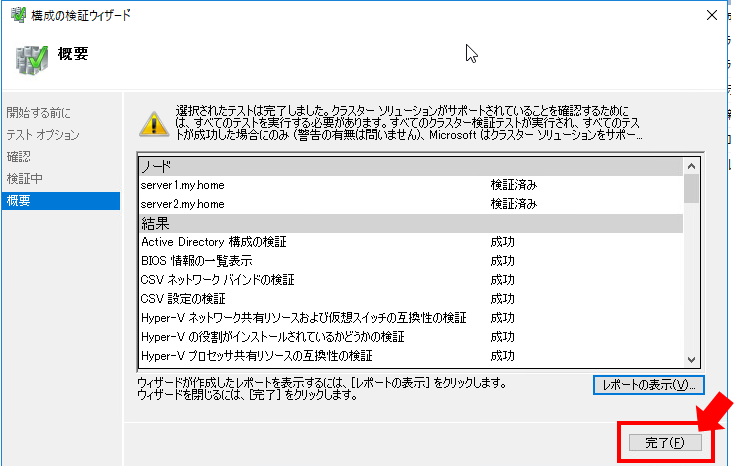Select the 開始する前に step
The height and width of the screenshot is (466, 734).
pos(38,113)
